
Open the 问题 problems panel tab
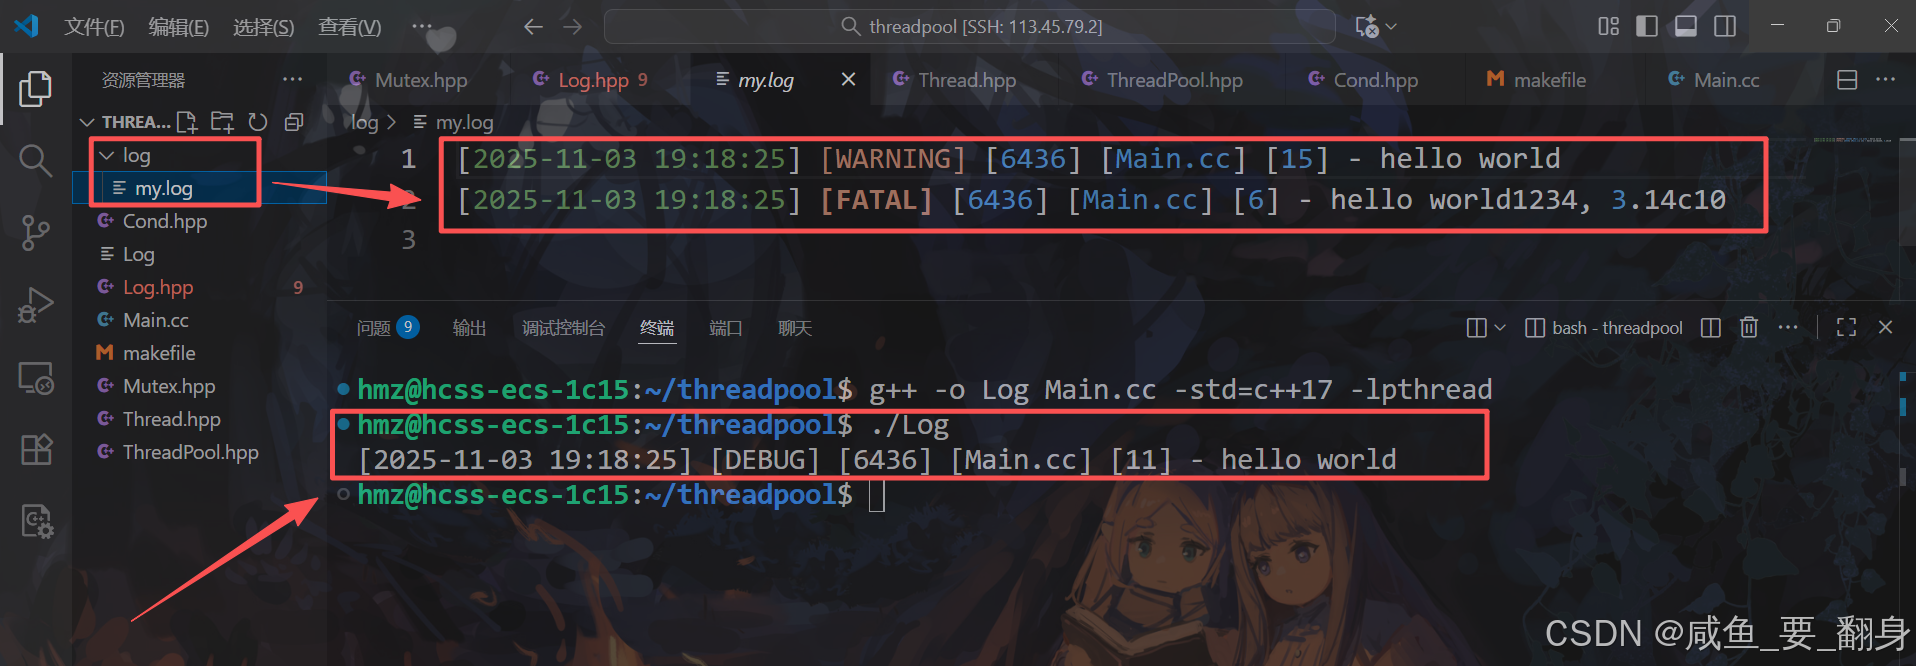[388, 328]
